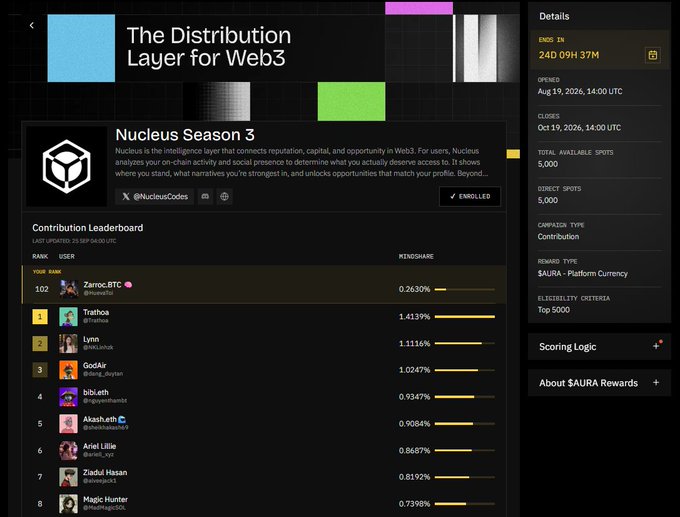Click the Contribution Leaderboard heading
The height and width of the screenshot is (517, 680).
[88, 228]
